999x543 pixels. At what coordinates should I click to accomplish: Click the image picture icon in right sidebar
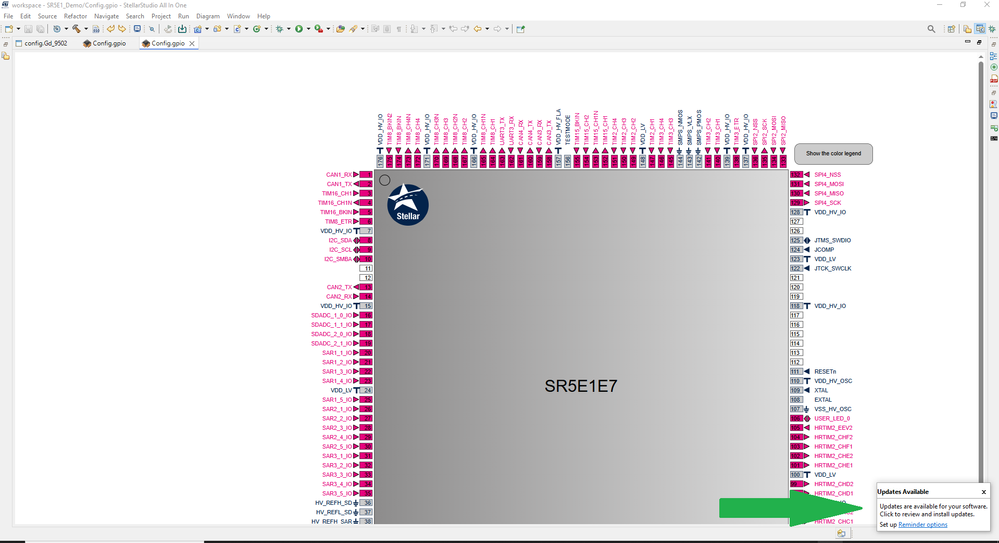(x=994, y=104)
